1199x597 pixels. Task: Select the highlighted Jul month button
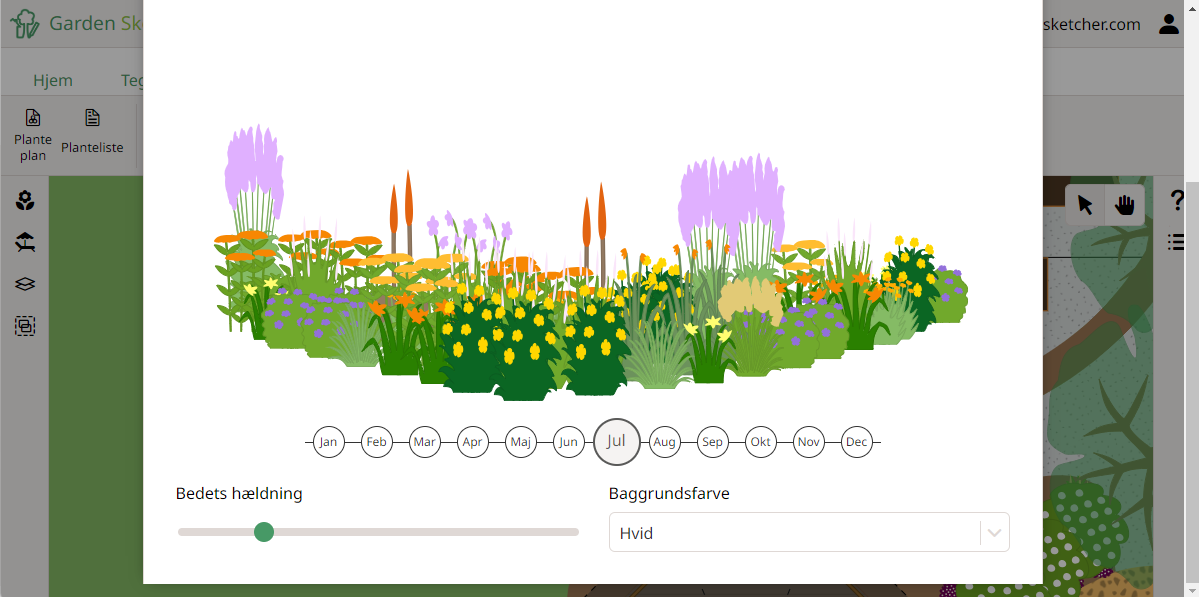(x=616, y=441)
